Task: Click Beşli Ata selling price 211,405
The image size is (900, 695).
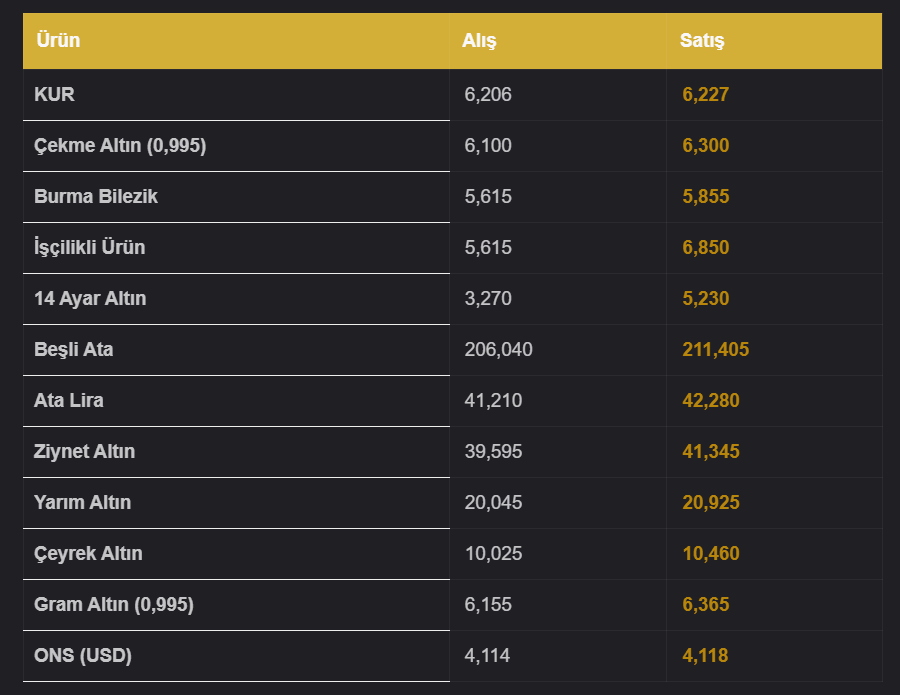Action: click(x=715, y=350)
